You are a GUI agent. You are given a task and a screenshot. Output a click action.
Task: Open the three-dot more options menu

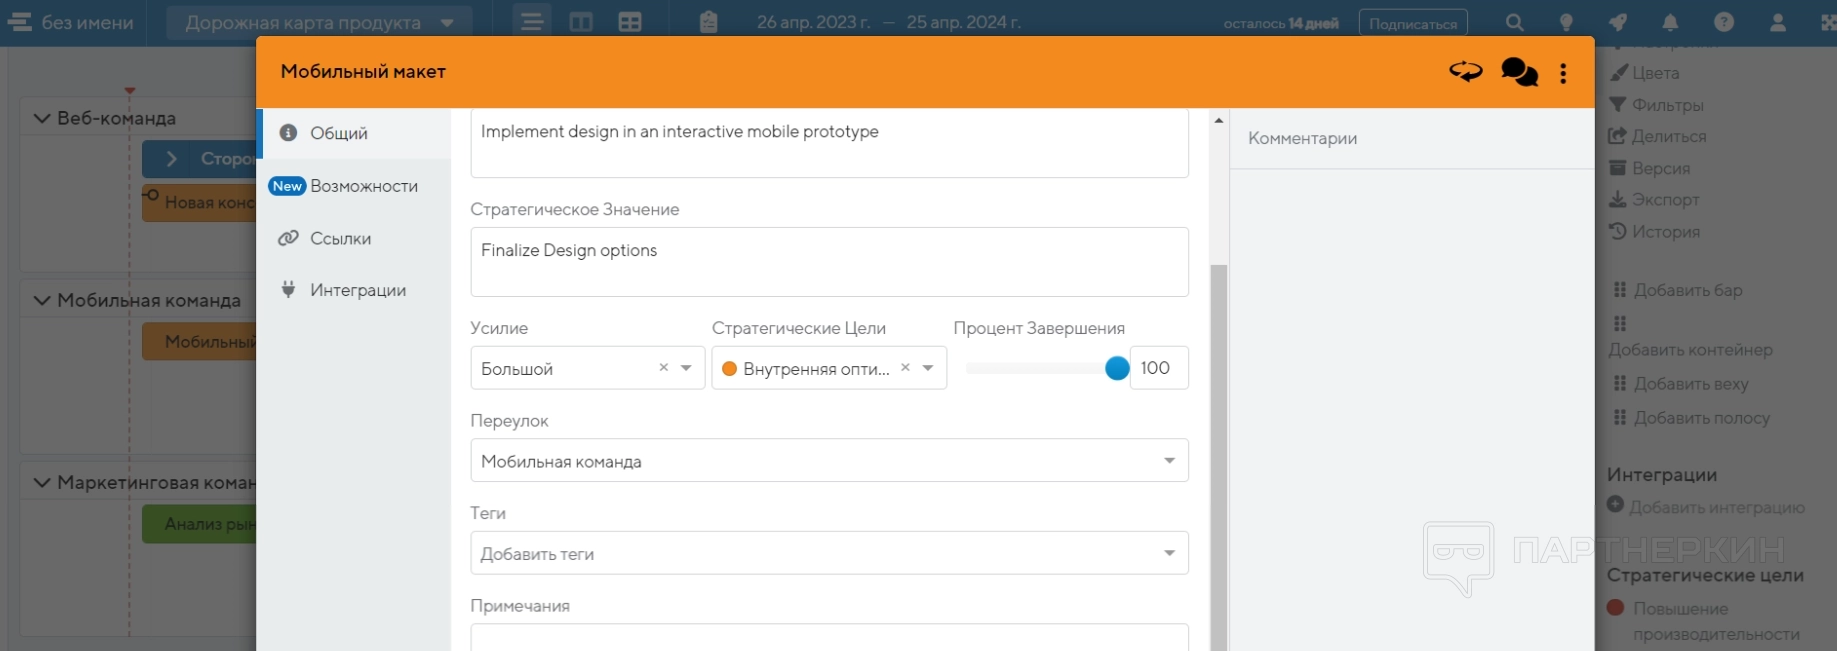(1563, 73)
